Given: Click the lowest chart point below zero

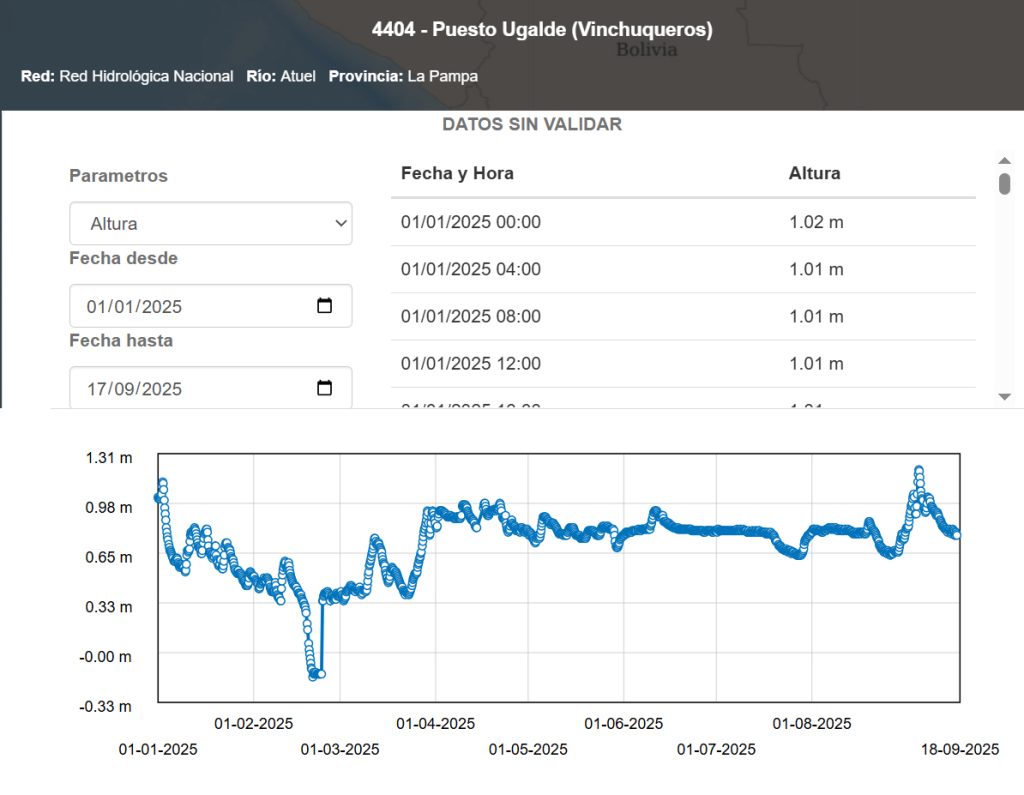Looking at the screenshot, I should [x=314, y=676].
